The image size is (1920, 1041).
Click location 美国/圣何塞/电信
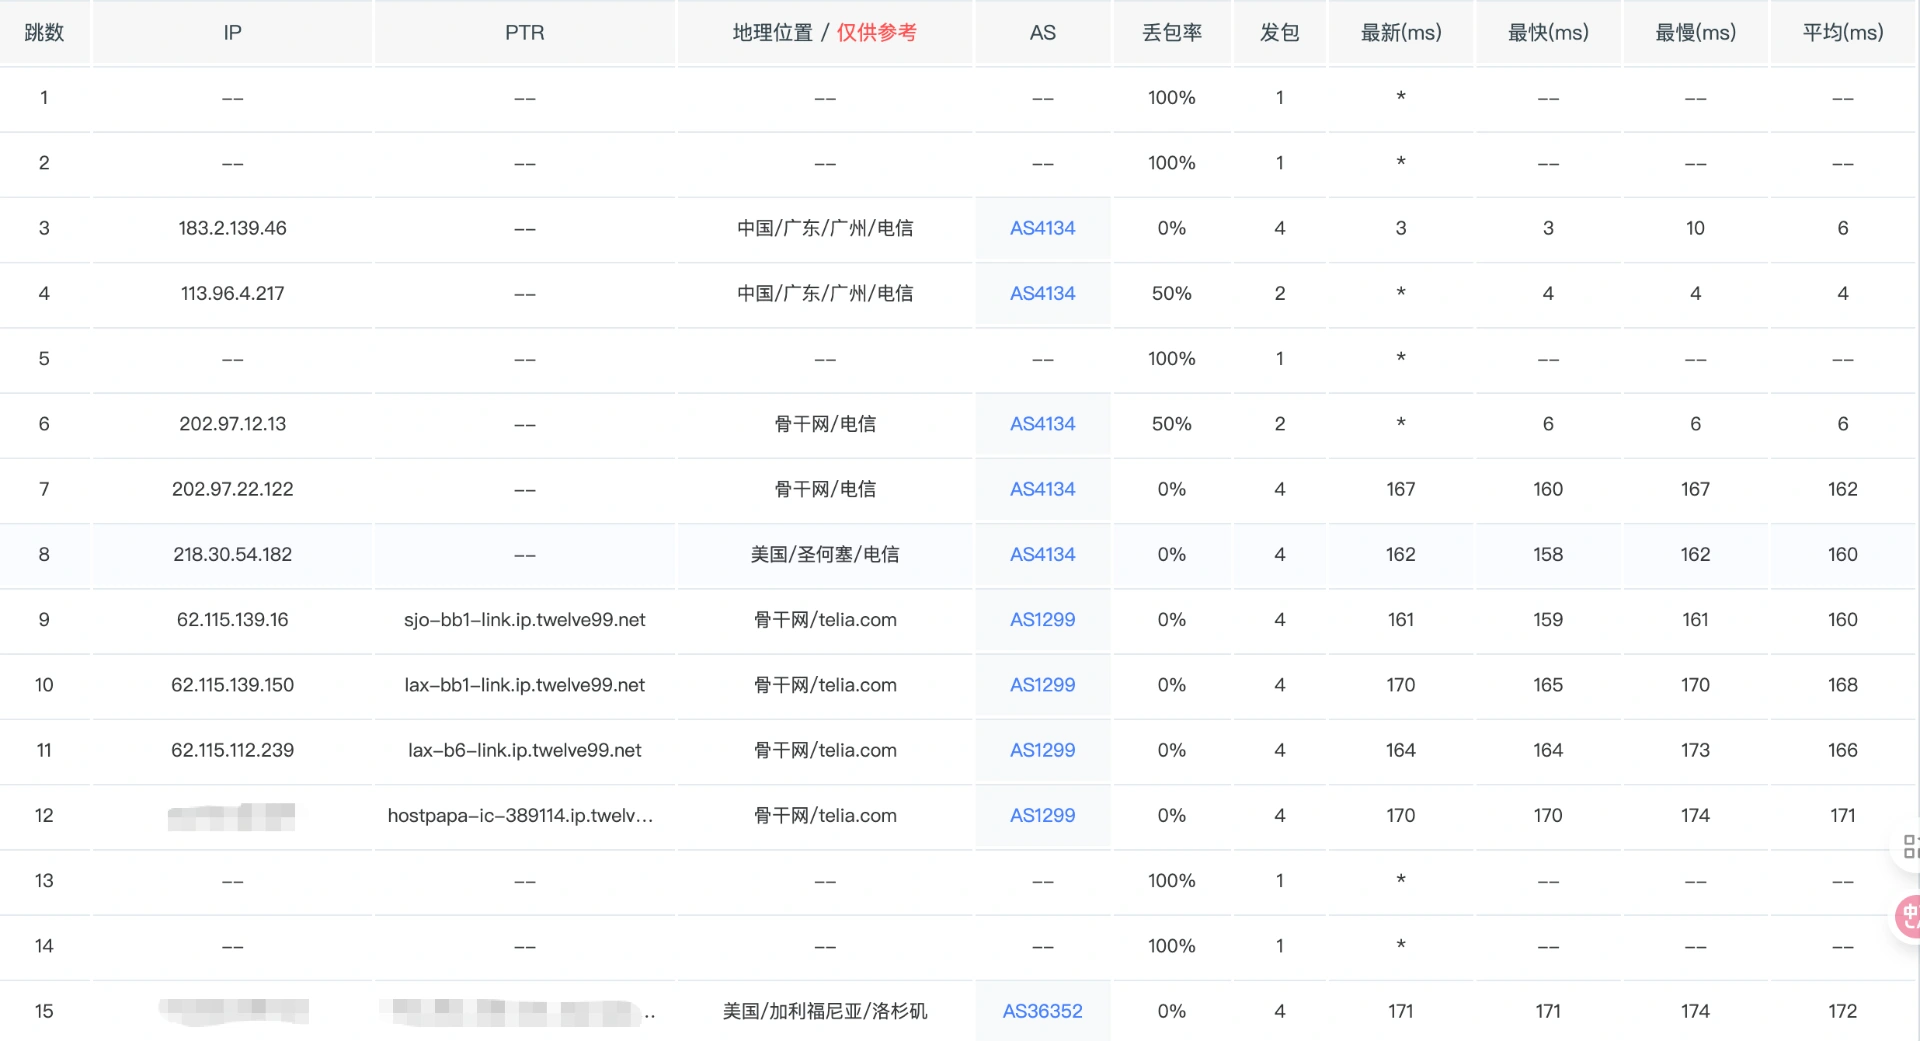coord(825,554)
